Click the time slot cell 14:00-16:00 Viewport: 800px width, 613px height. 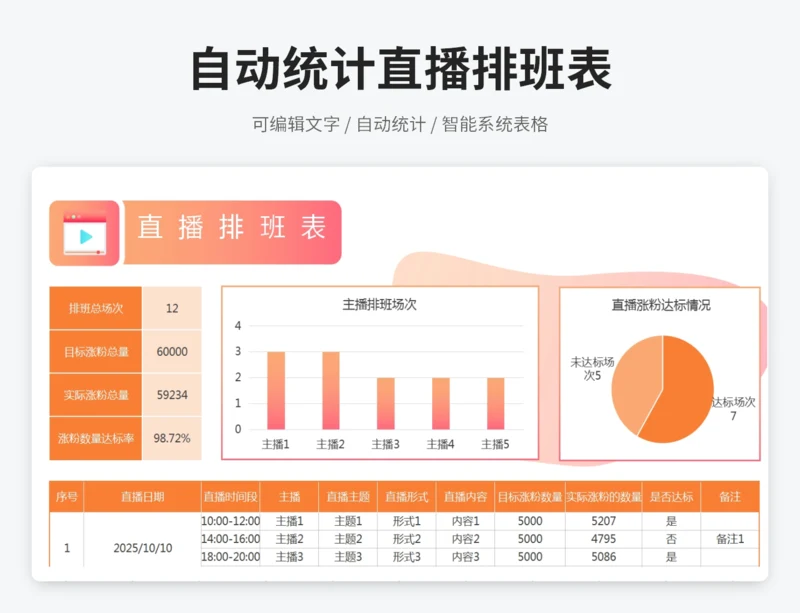tap(231, 539)
